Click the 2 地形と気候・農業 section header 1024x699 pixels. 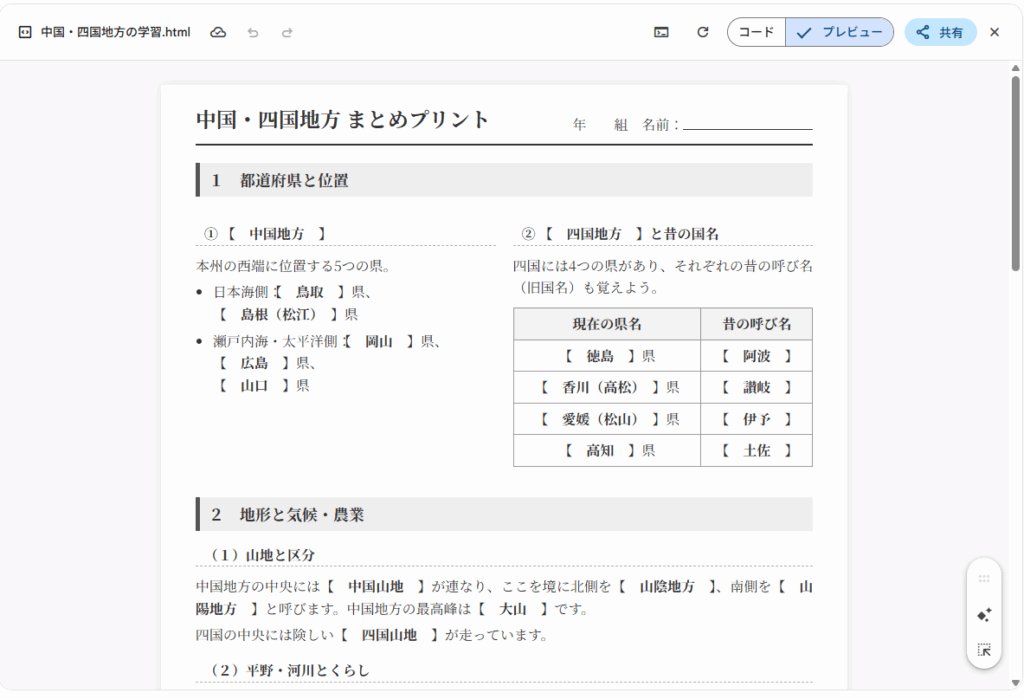tap(504, 514)
